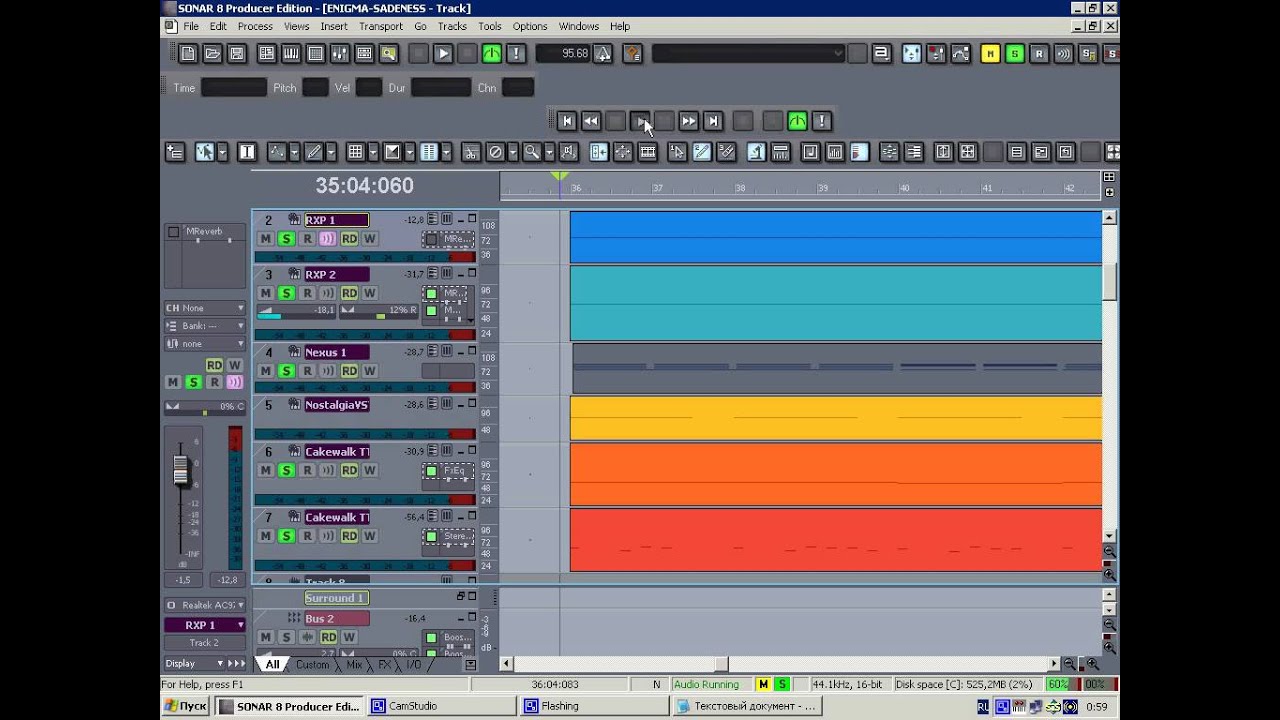Image resolution: width=1280 pixels, height=720 pixels.
Task: Toggle the MReverb checkbox in the inspector
Action: (173, 232)
